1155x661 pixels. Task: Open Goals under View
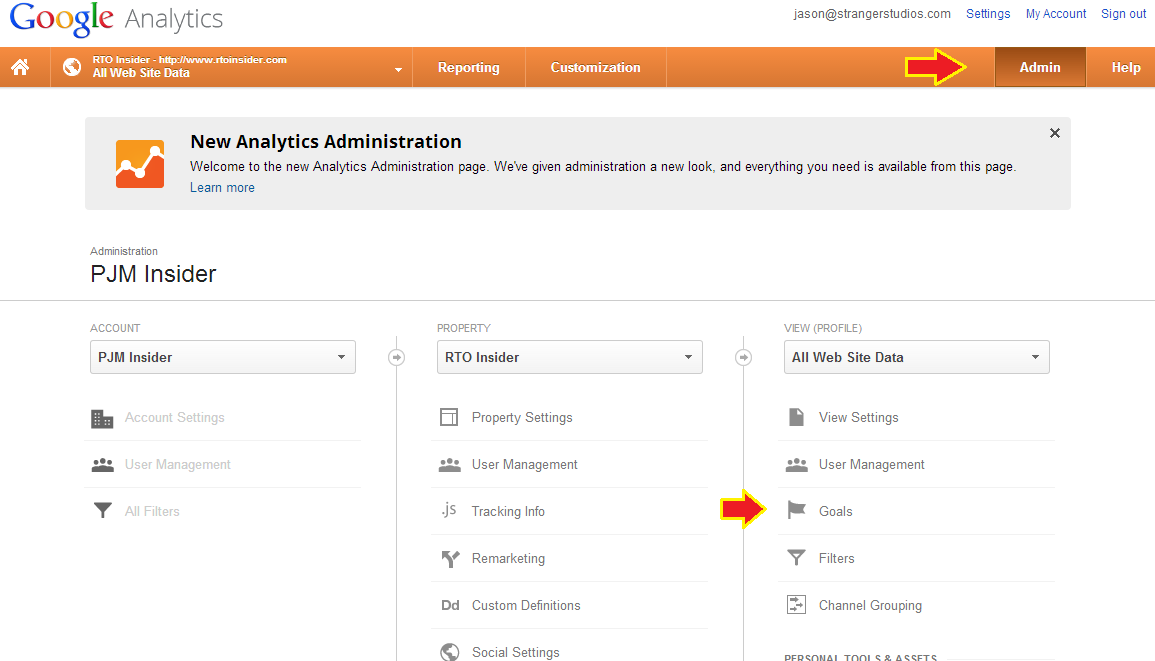(x=835, y=511)
